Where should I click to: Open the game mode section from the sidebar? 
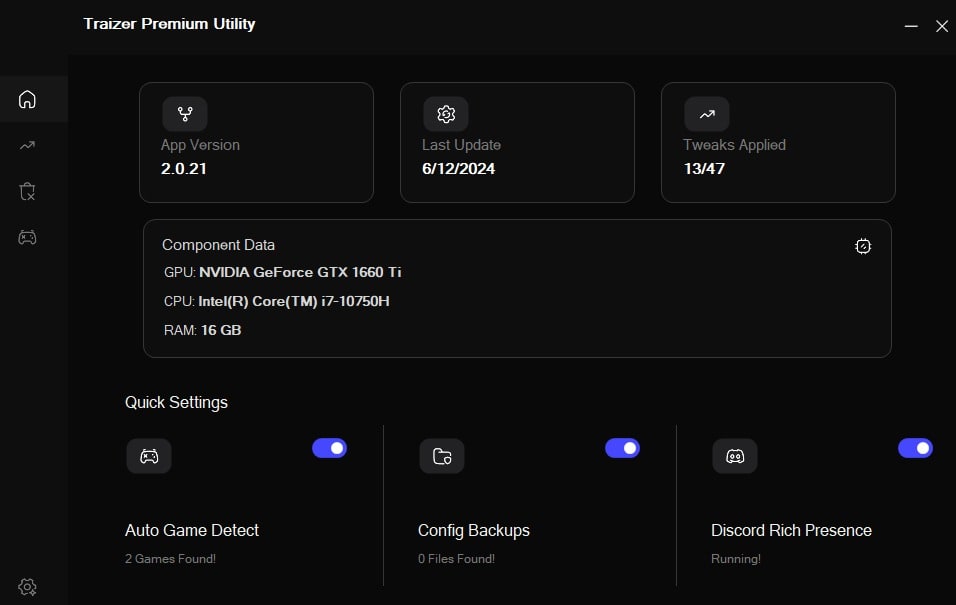[x=26, y=237]
